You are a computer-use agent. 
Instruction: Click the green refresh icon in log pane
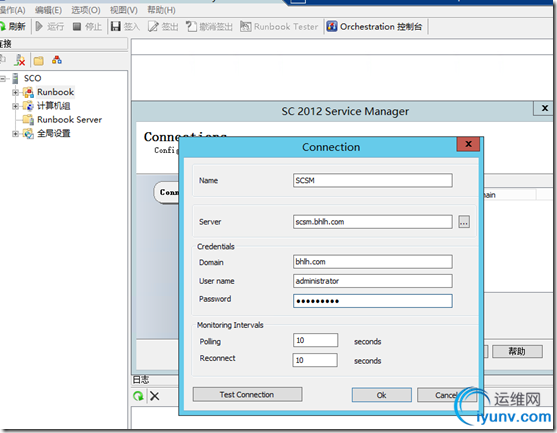point(138,396)
